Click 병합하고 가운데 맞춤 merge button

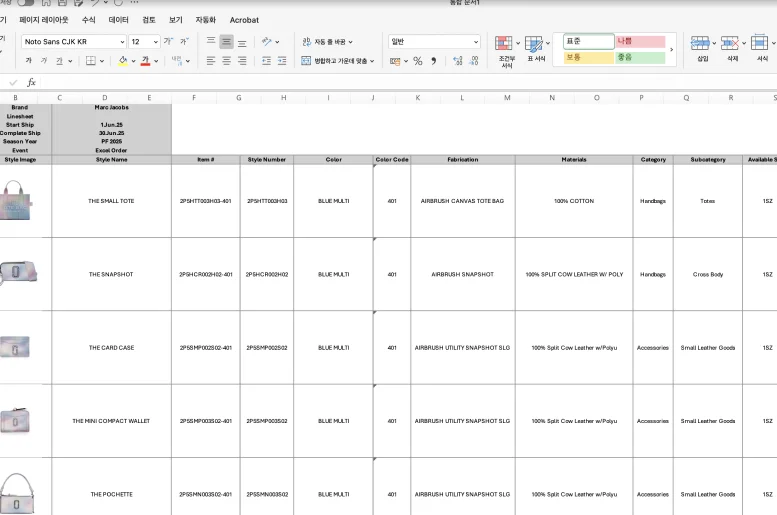point(338,61)
